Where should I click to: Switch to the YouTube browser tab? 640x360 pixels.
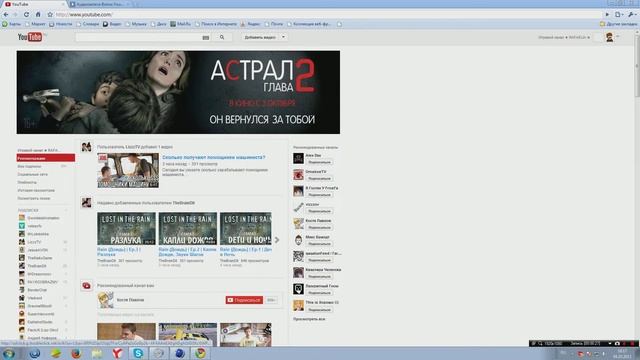[x=34, y=4]
